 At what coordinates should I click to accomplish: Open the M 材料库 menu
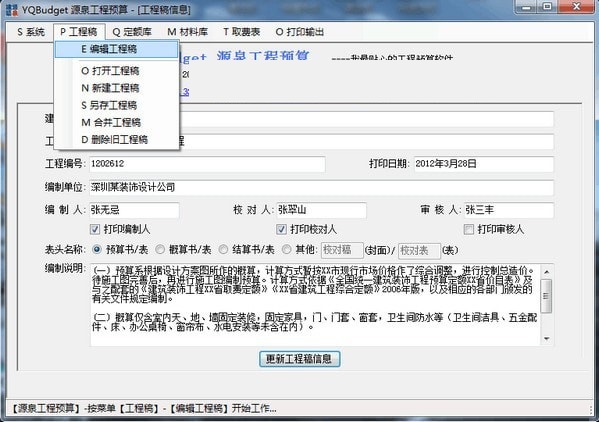tap(188, 32)
